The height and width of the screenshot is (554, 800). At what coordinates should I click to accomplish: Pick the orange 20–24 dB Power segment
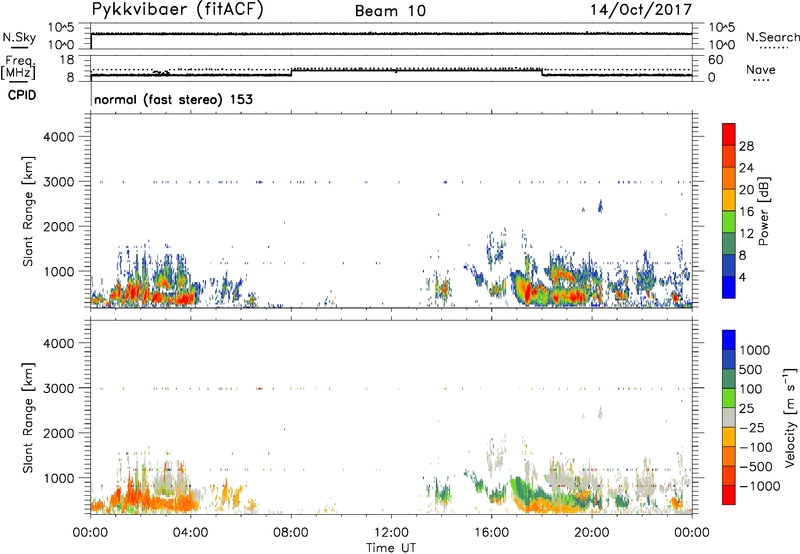[729, 178]
